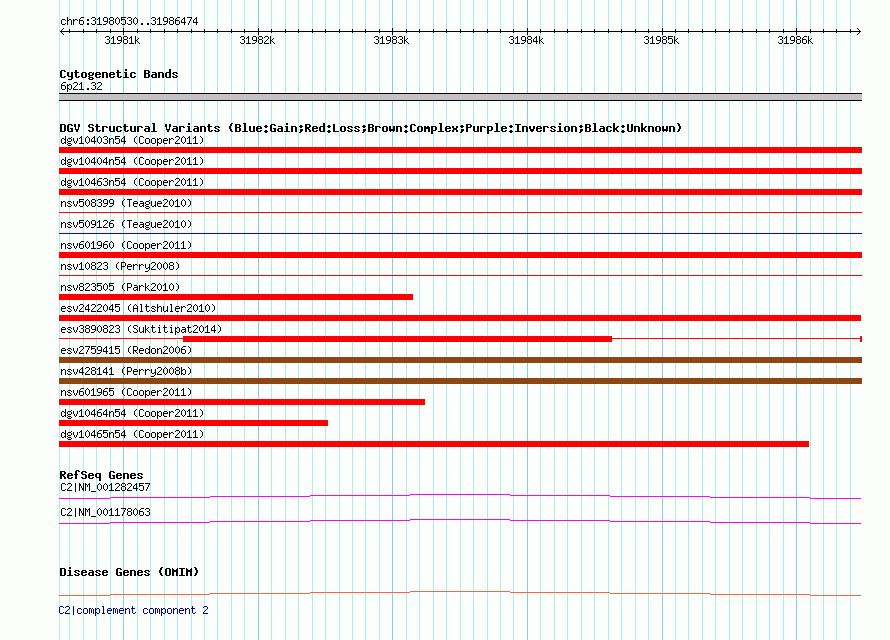Click the right arrow on the ruler

[x=858, y=32]
